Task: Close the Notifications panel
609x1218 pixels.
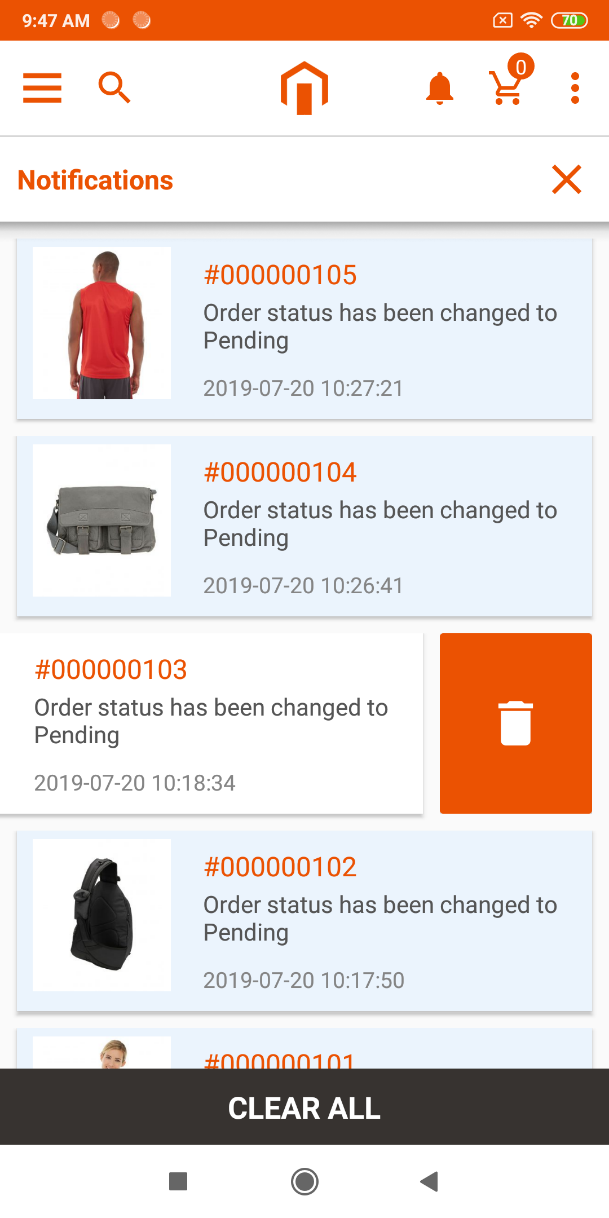Action: click(566, 180)
